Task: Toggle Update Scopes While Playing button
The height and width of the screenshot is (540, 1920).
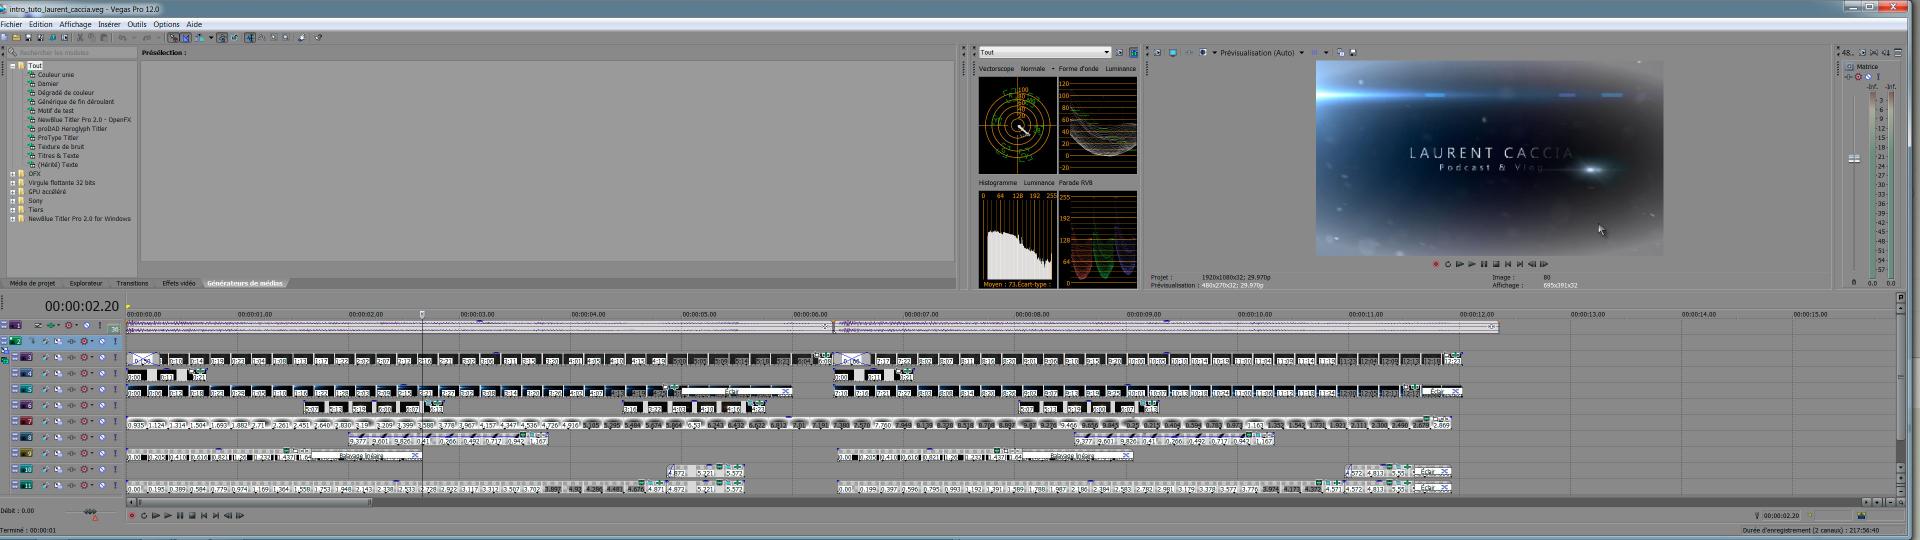Action: pyautogui.click(x=1133, y=52)
